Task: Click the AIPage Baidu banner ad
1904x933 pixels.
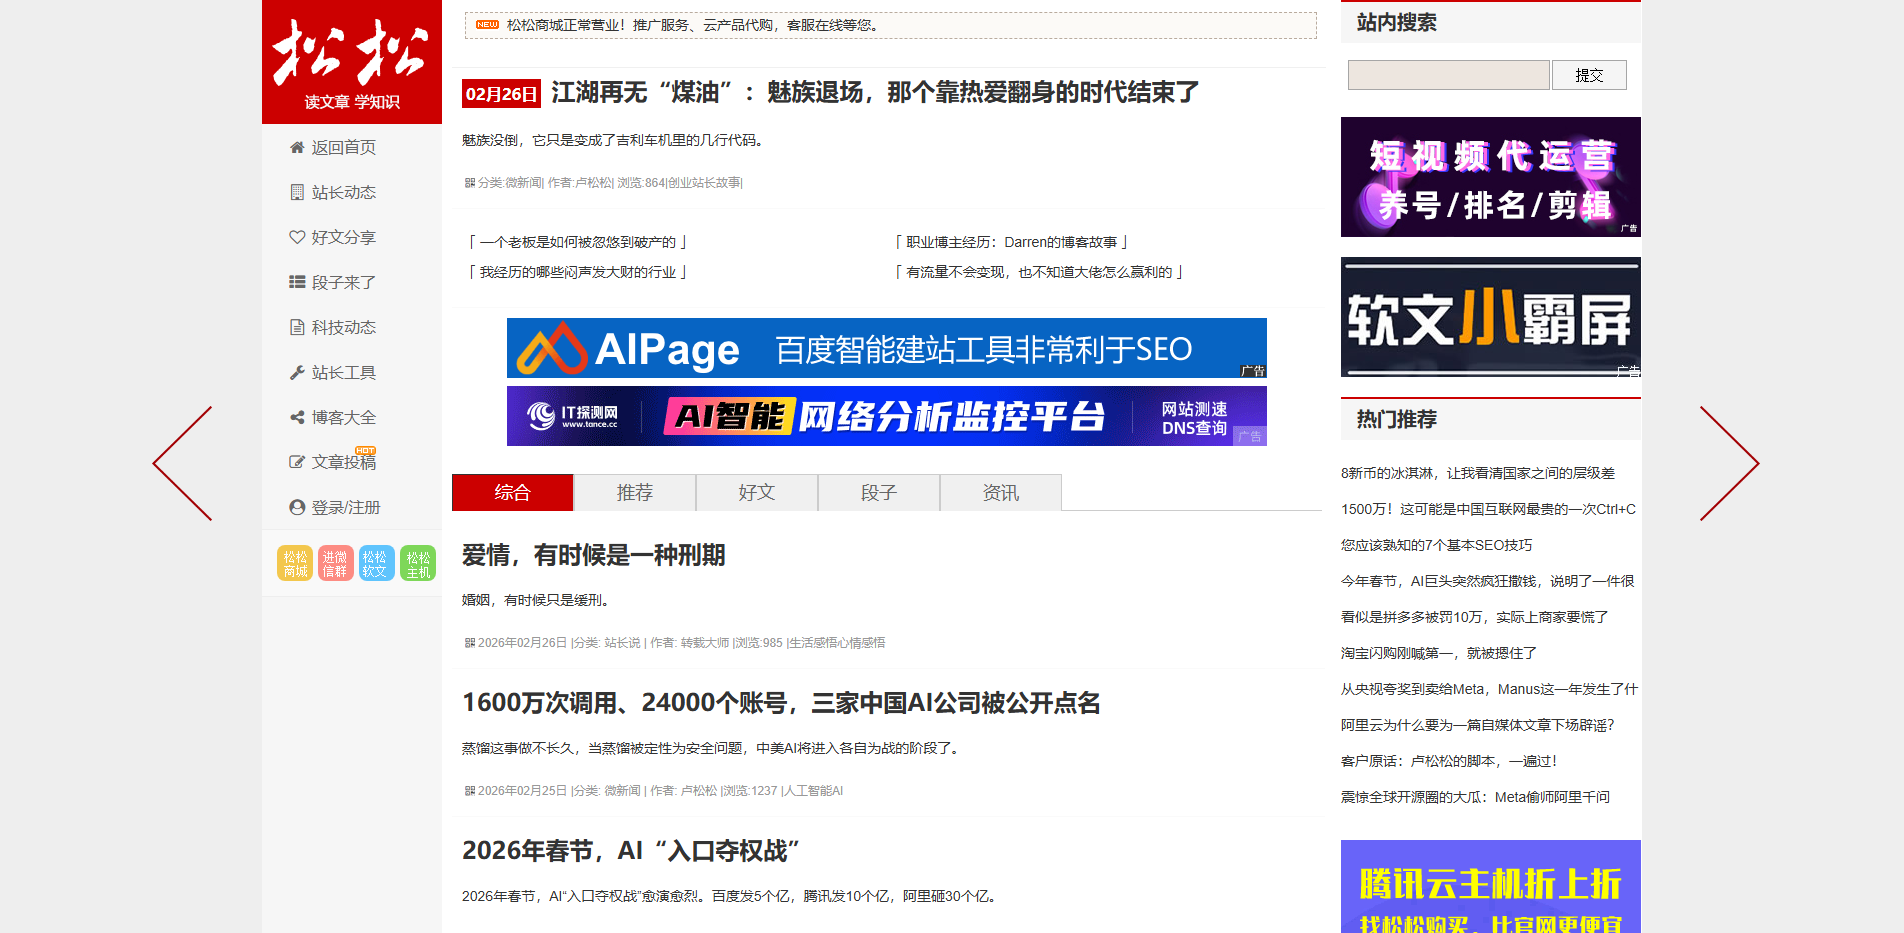Action: (x=886, y=348)
